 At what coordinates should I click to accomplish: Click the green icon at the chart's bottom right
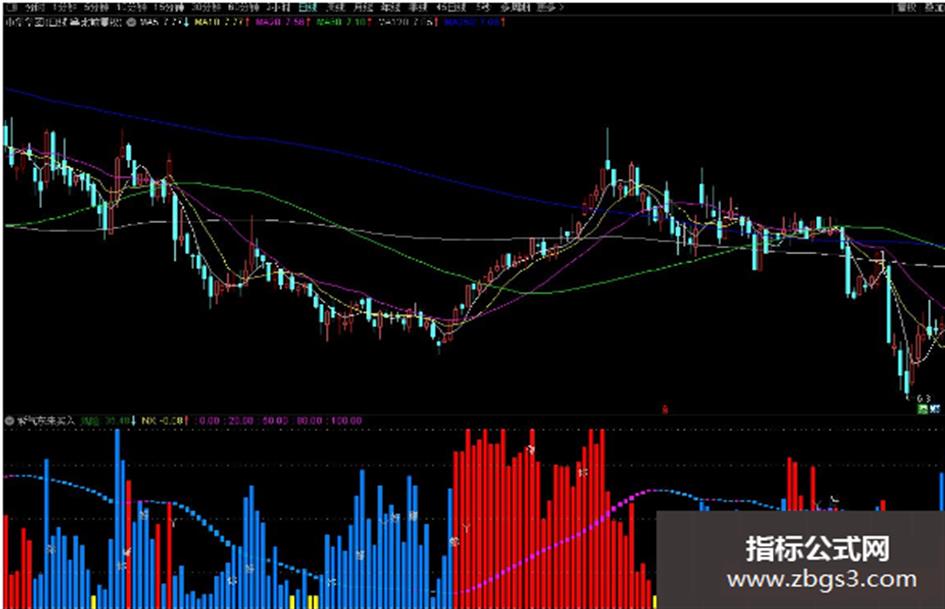[922, 409]
